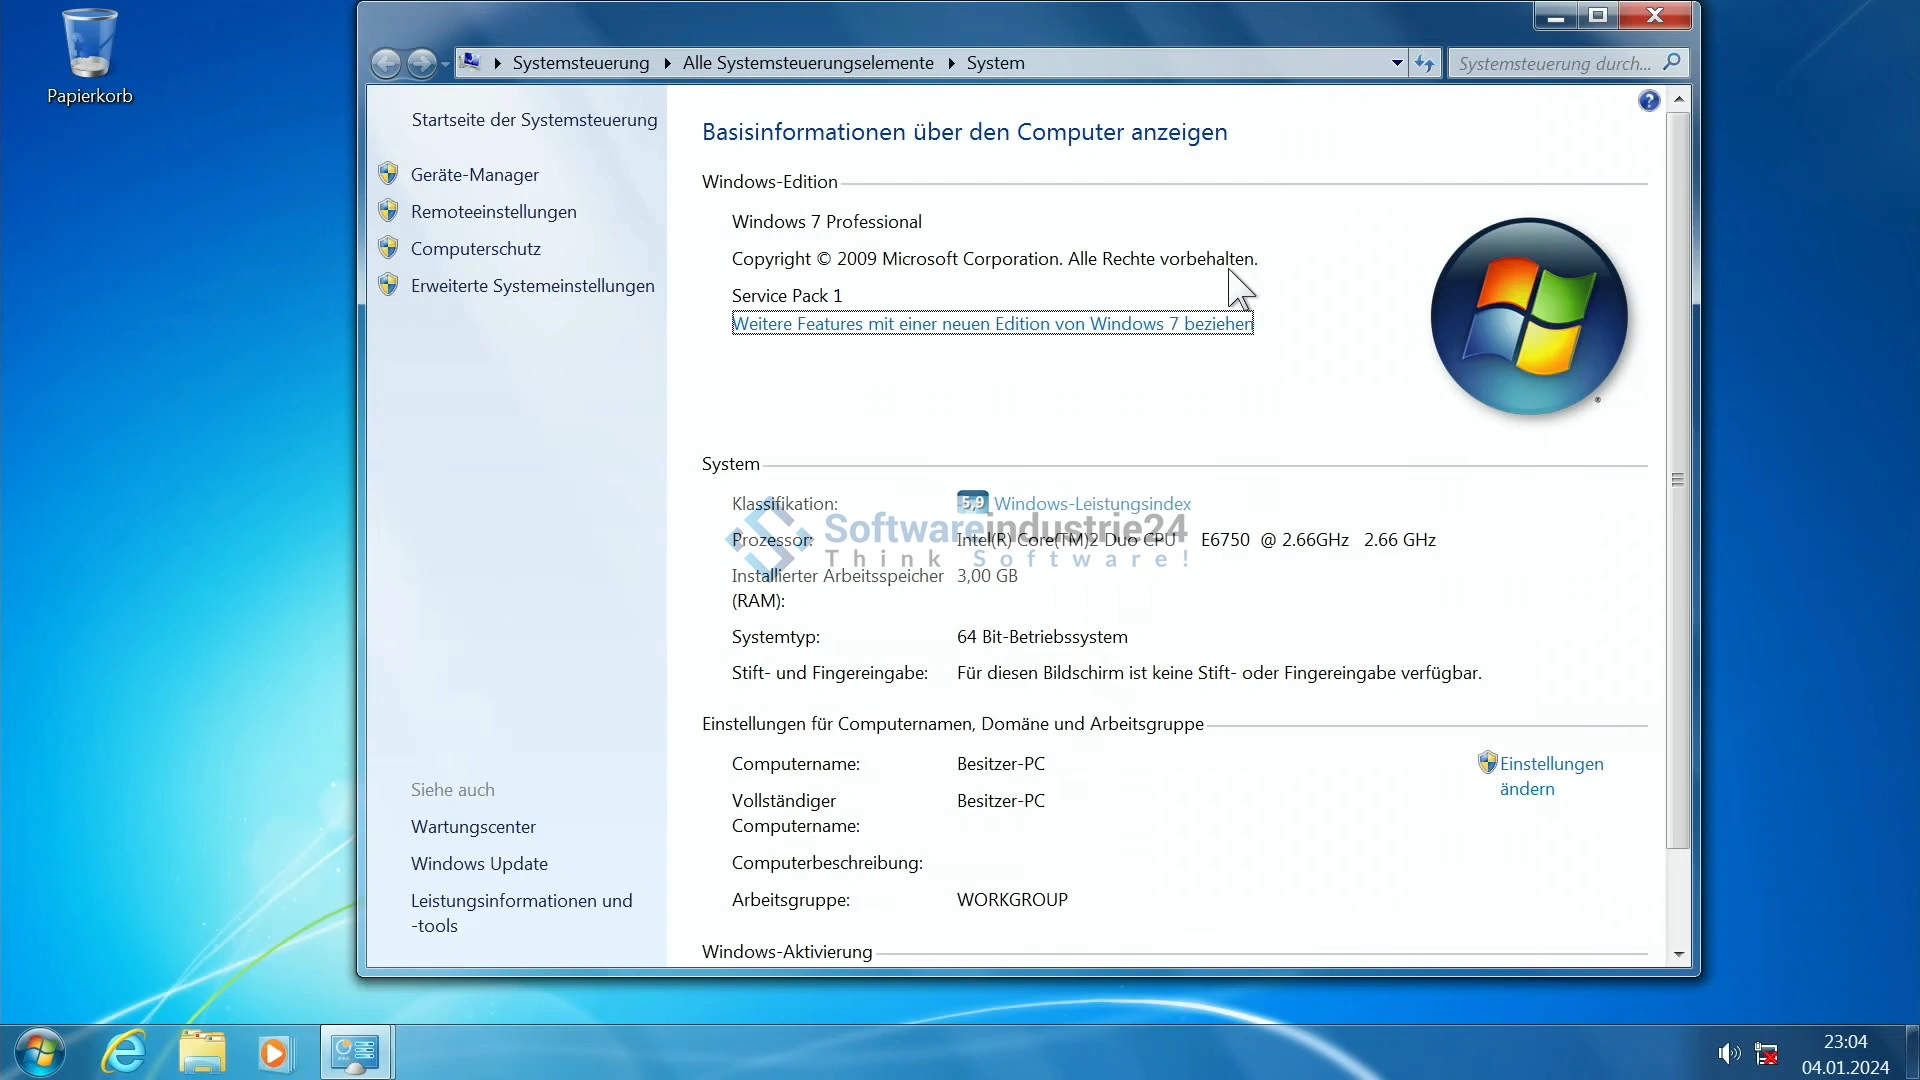The height and width of the screenshot is (1080, 1920).
Task: Open Internet Explorer from taskbar
Action: pyautogui.click(x=124, y=1053)
